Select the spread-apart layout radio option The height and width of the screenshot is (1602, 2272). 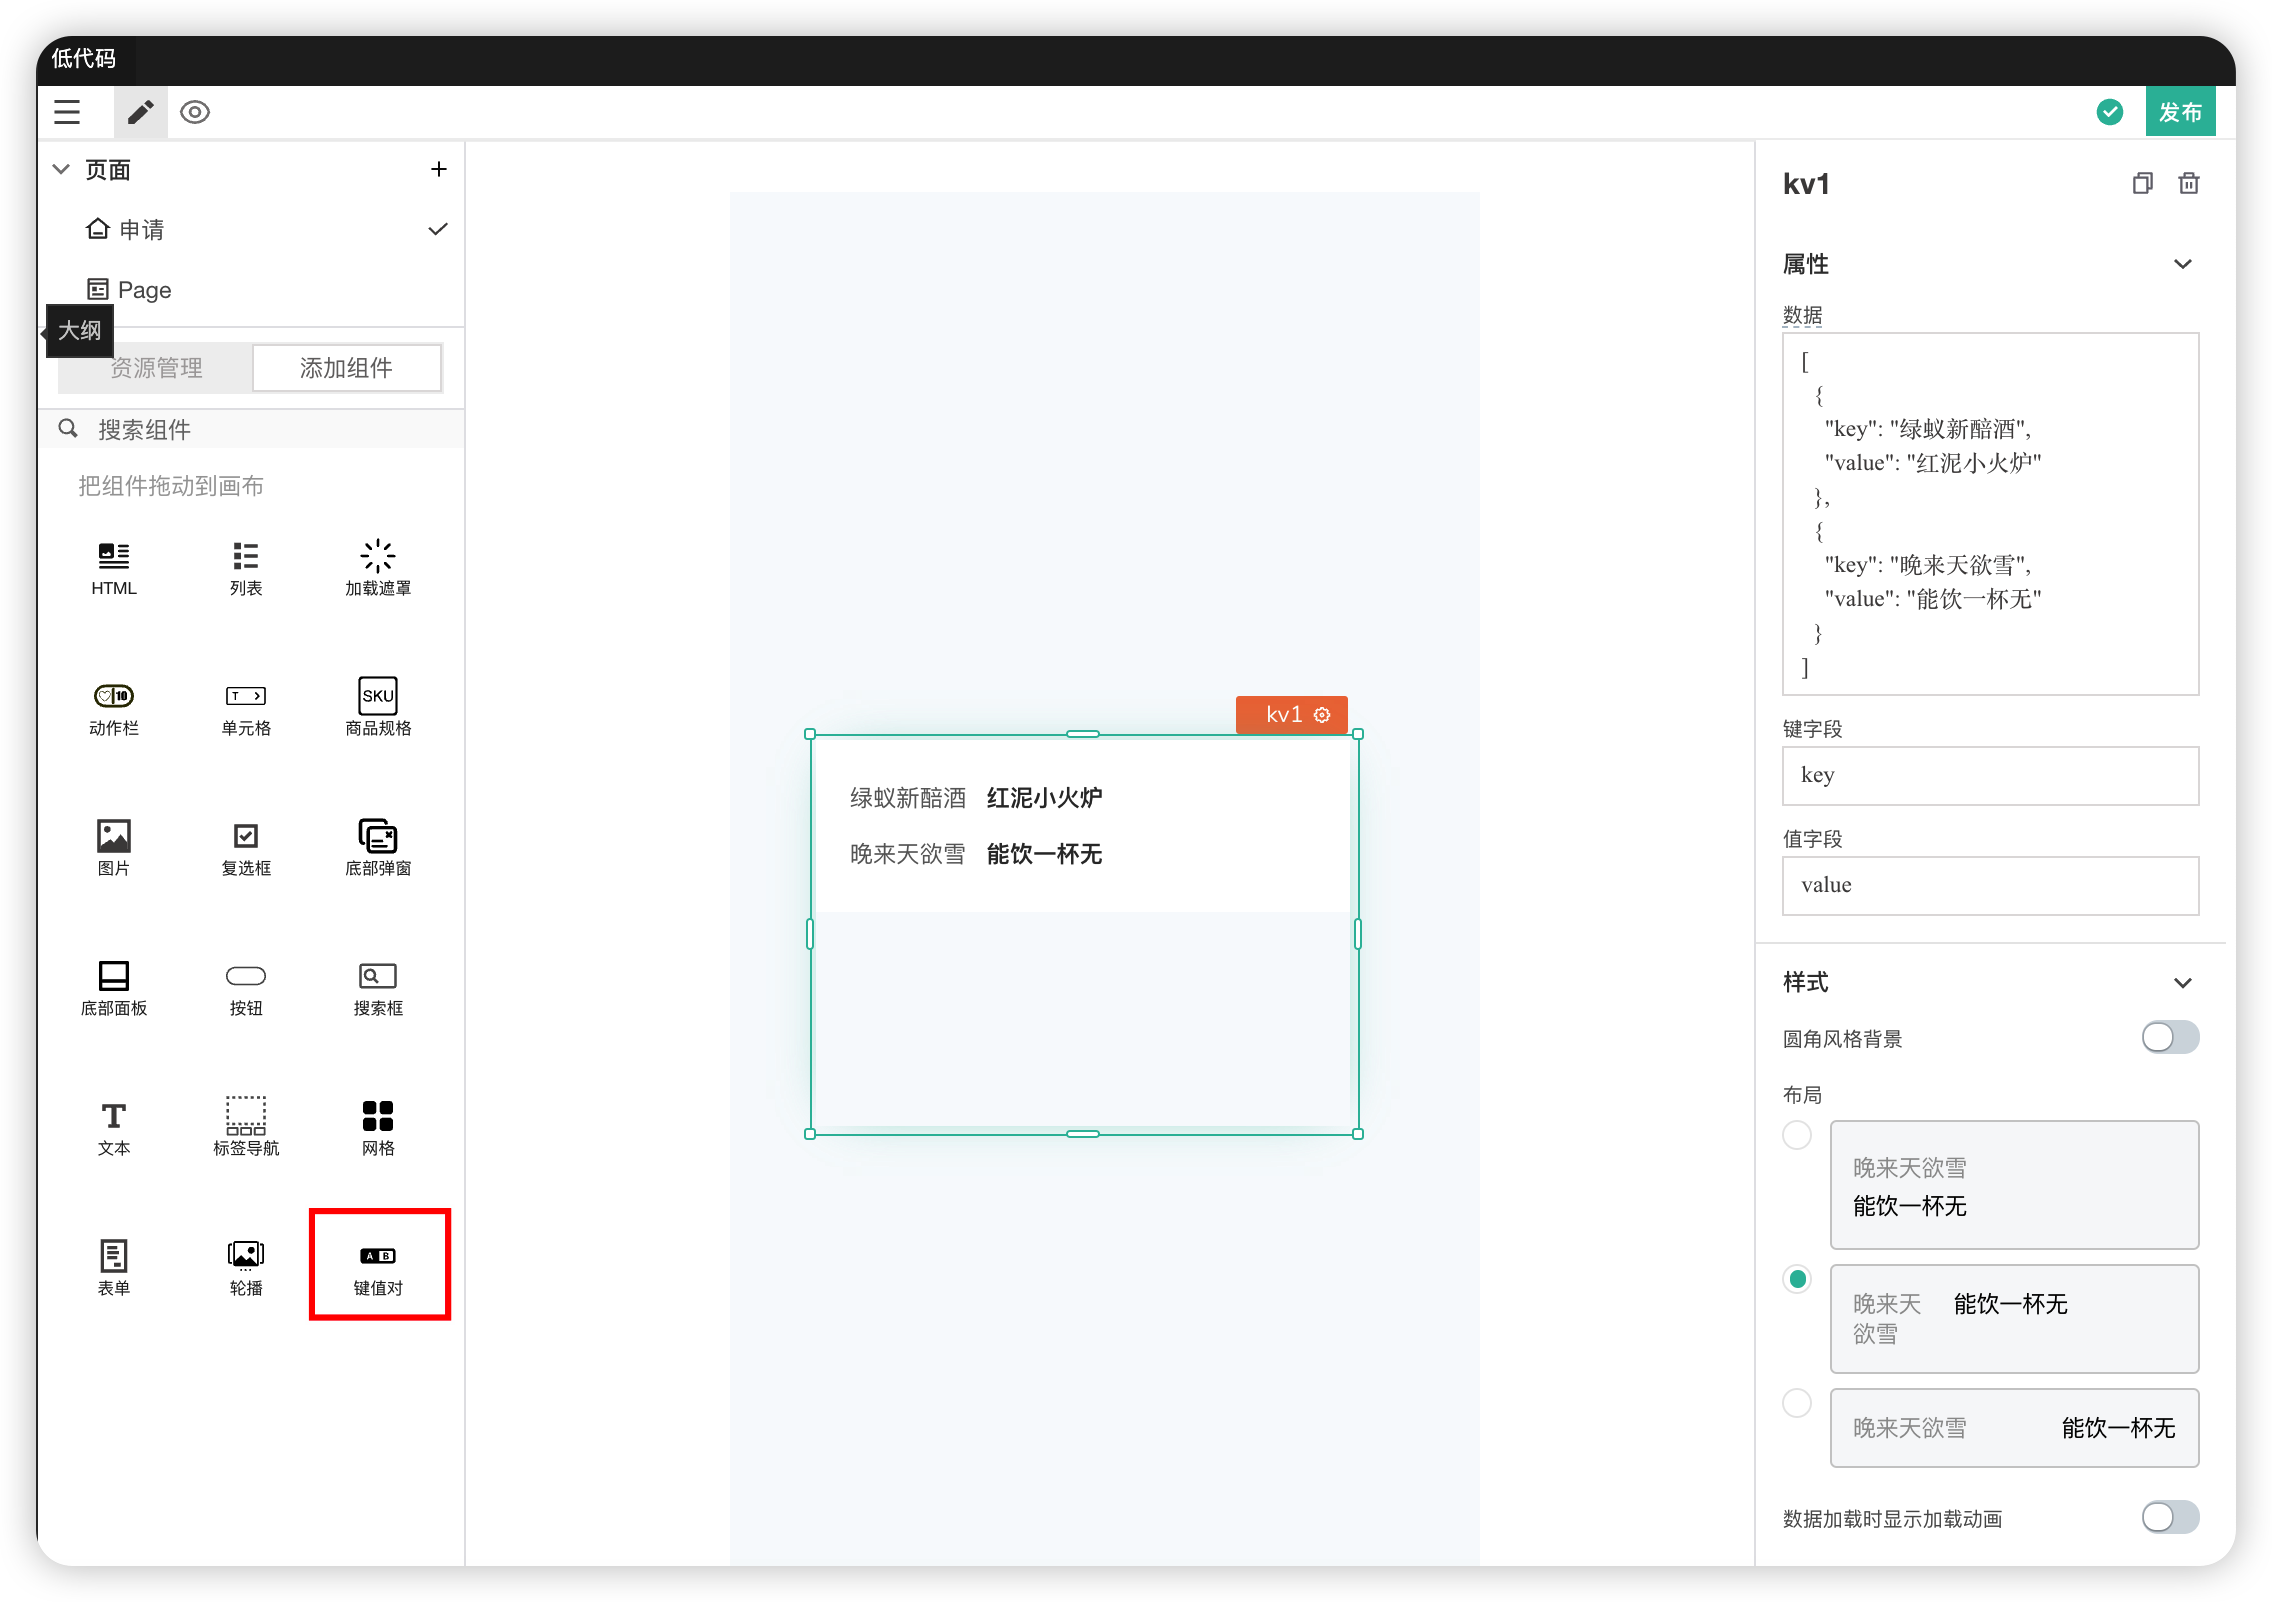tap(1797, 1403)
